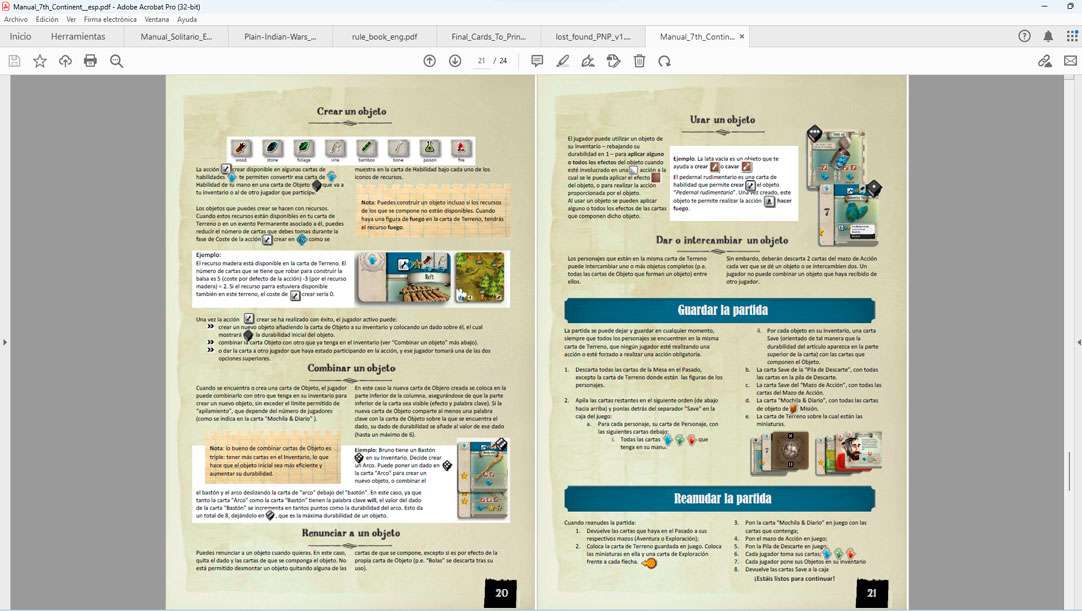Delete using the trash icon

pyautogui.click(x=639, y=61)
